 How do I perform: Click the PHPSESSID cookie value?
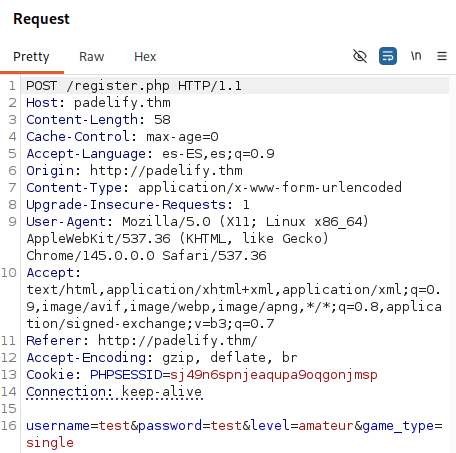(x=274, y=375)
